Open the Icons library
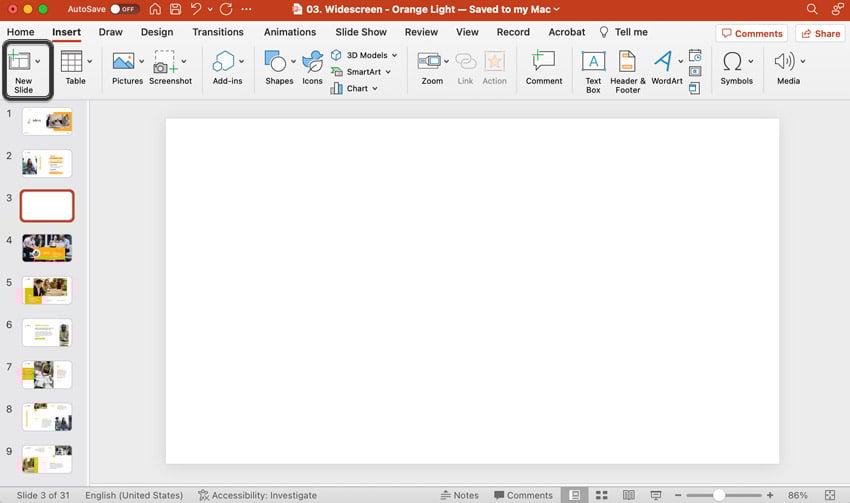The height and width of the screenshot is (503, 850). click(312, 67)
